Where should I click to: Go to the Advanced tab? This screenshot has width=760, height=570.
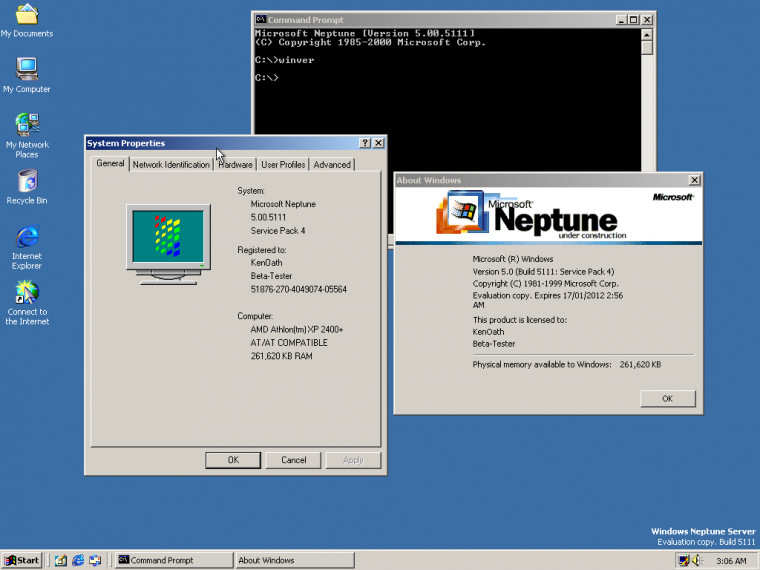(332, 165)
